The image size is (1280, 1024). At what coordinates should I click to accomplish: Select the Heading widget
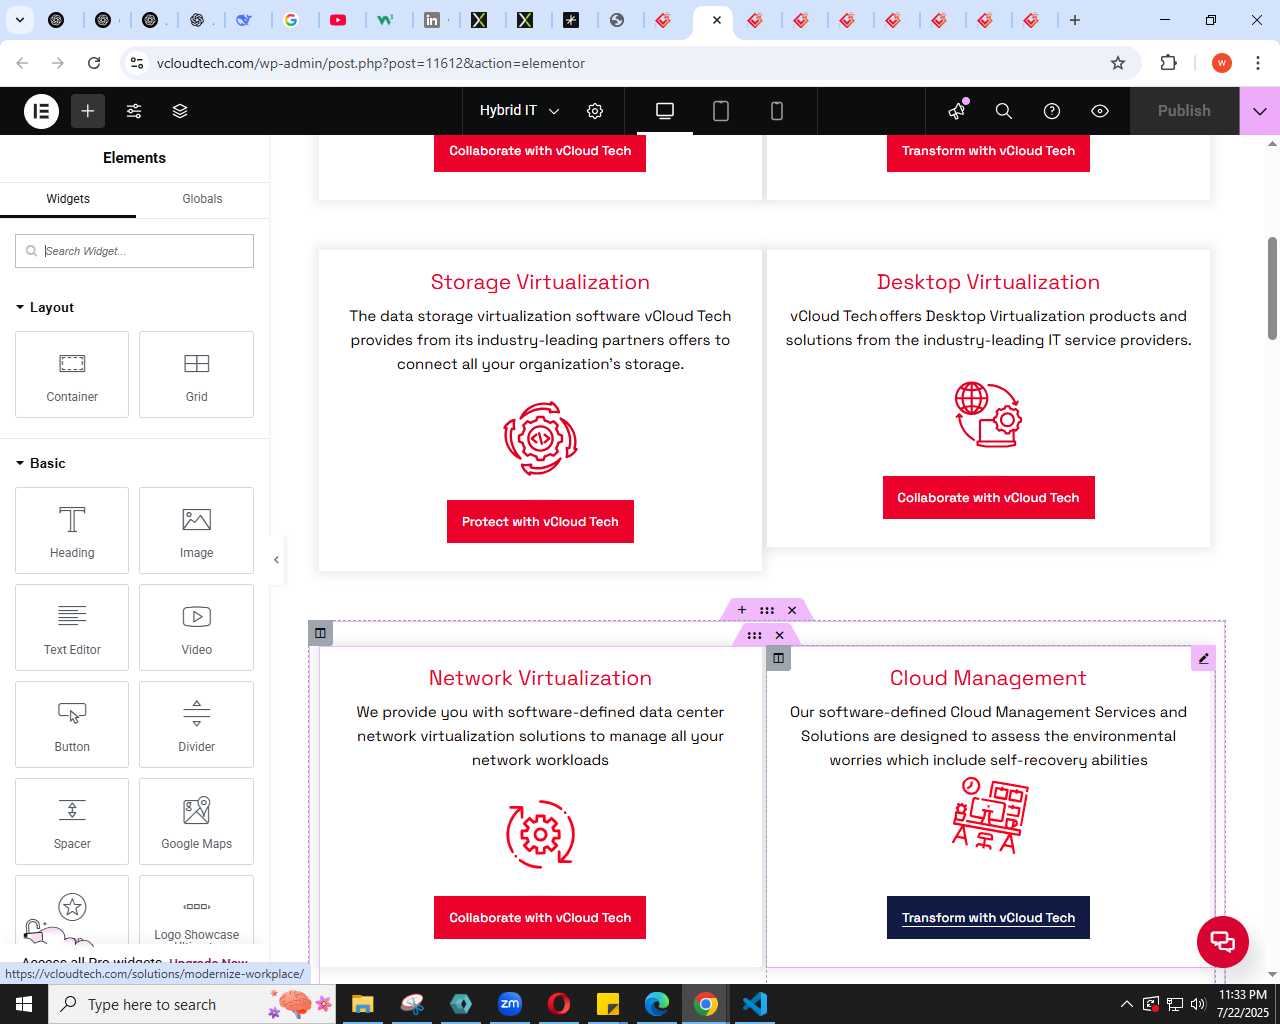pyautogui.click(x=72, y=530)
